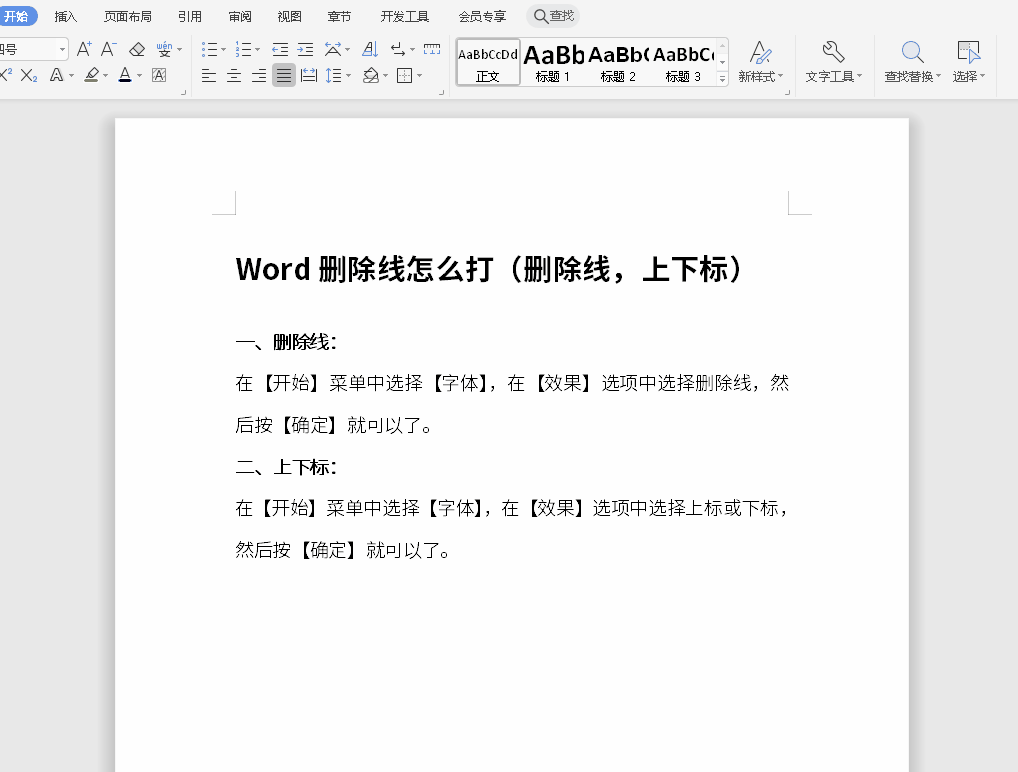Expand the styles gallery list
This screenshot has width=1018, height=772.
coord(722,77)
